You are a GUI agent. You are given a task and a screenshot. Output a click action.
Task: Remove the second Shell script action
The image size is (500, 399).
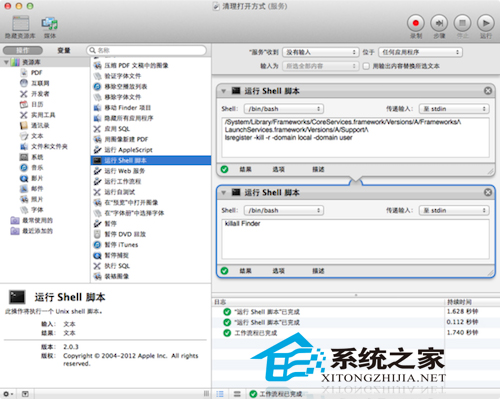point(488,192)
